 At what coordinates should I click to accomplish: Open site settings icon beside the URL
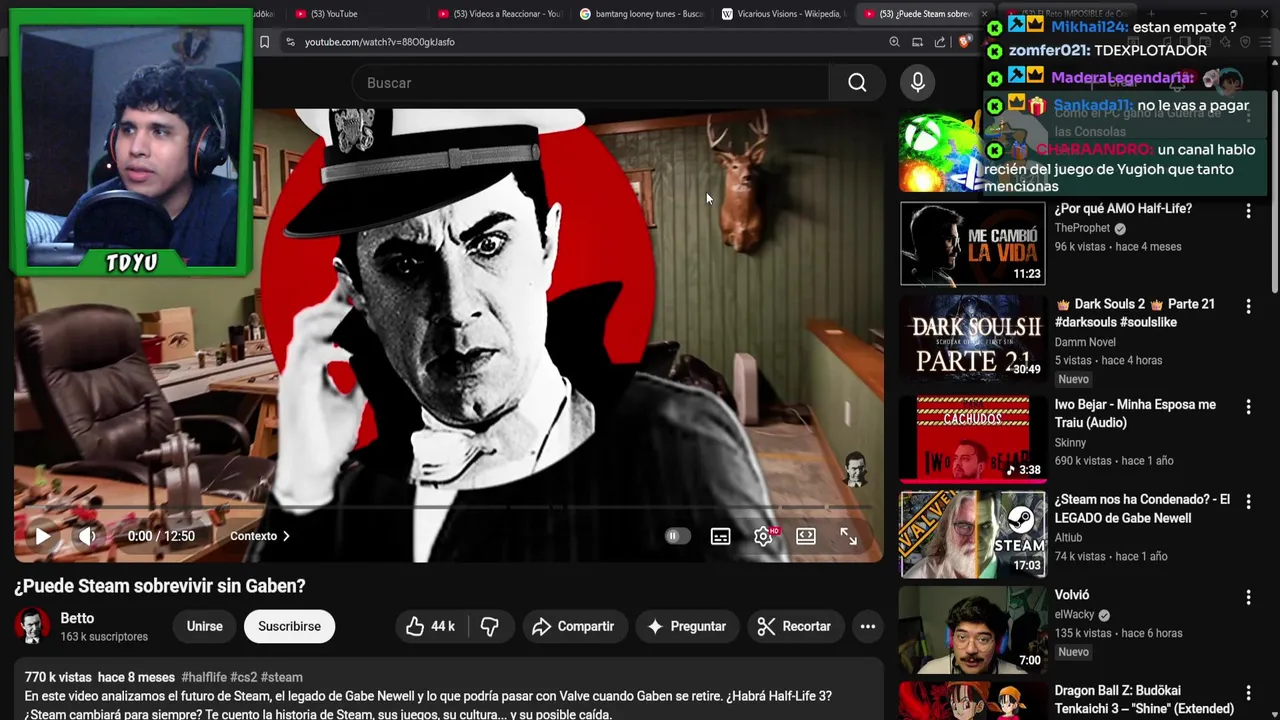290,42
